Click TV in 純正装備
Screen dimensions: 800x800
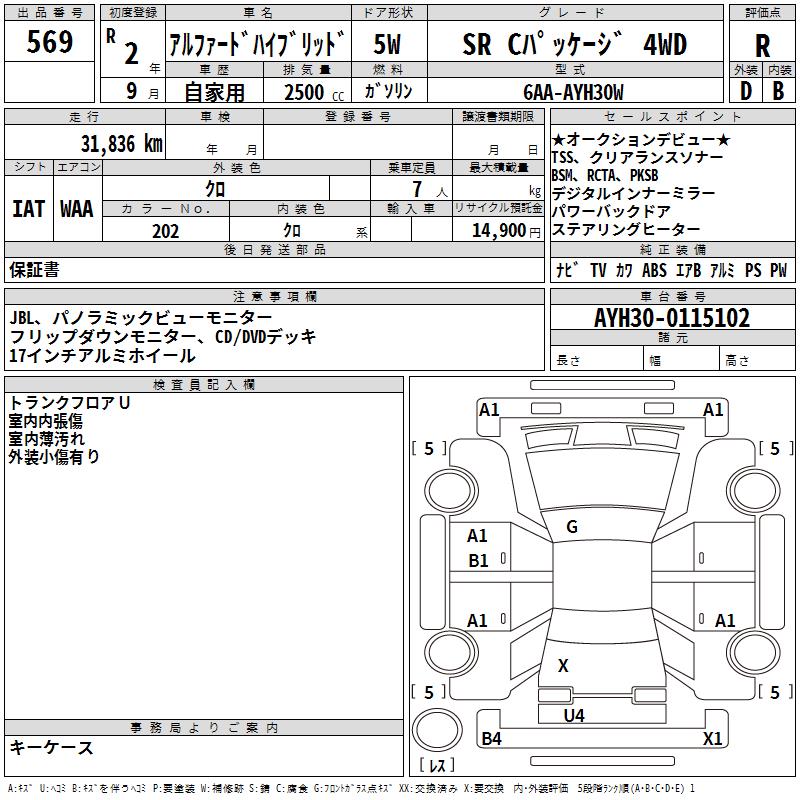click(598, 270)
